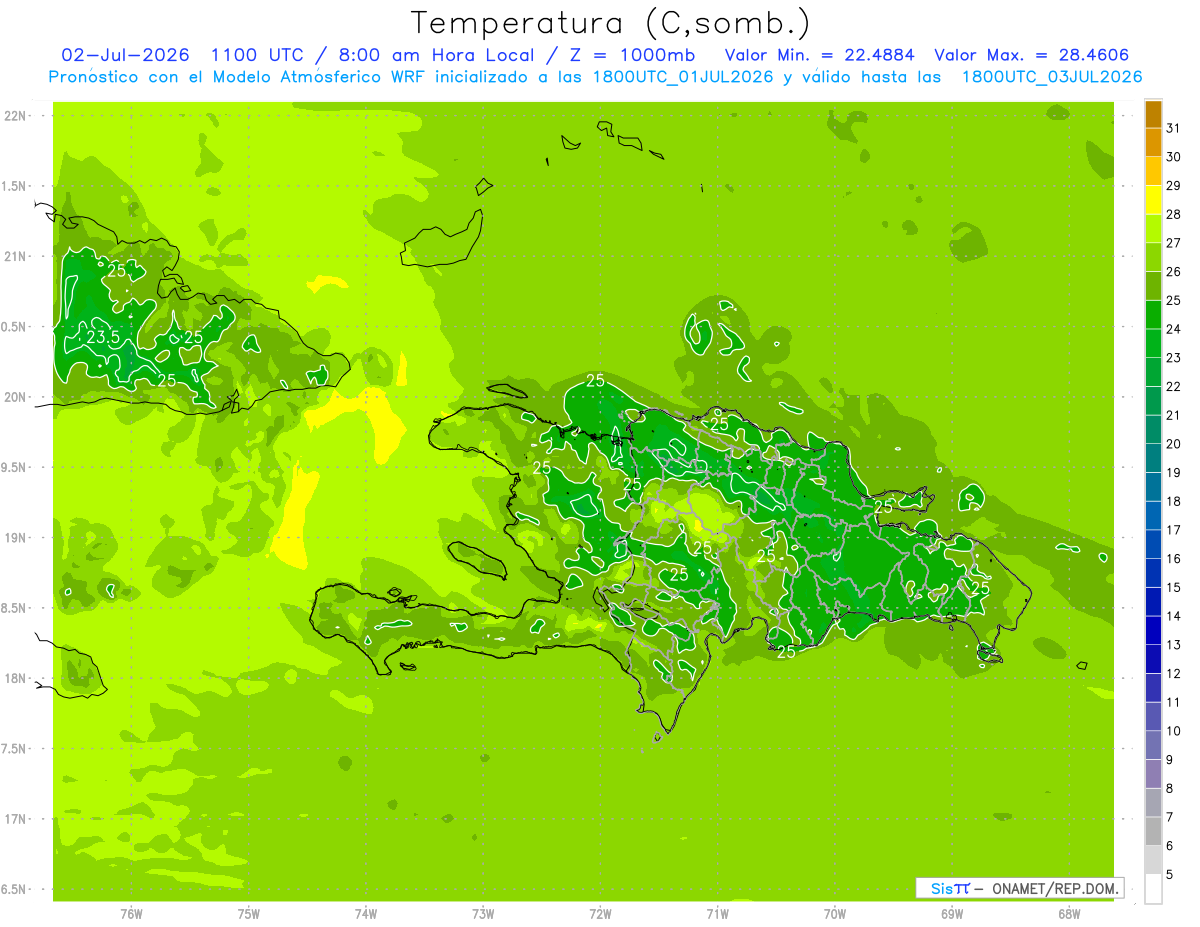1200x927 pixels.
Task: Click the orange 31 degree color swatch
Action: 1153,114
